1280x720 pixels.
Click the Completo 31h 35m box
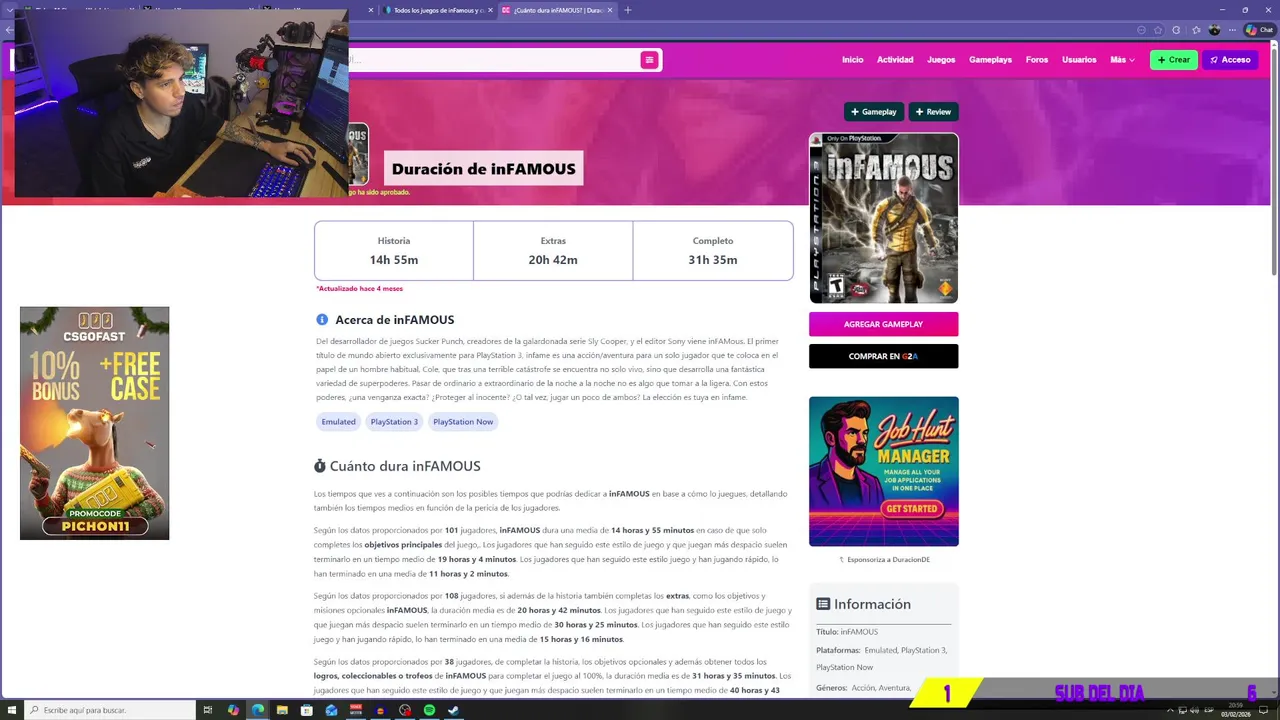713,251
